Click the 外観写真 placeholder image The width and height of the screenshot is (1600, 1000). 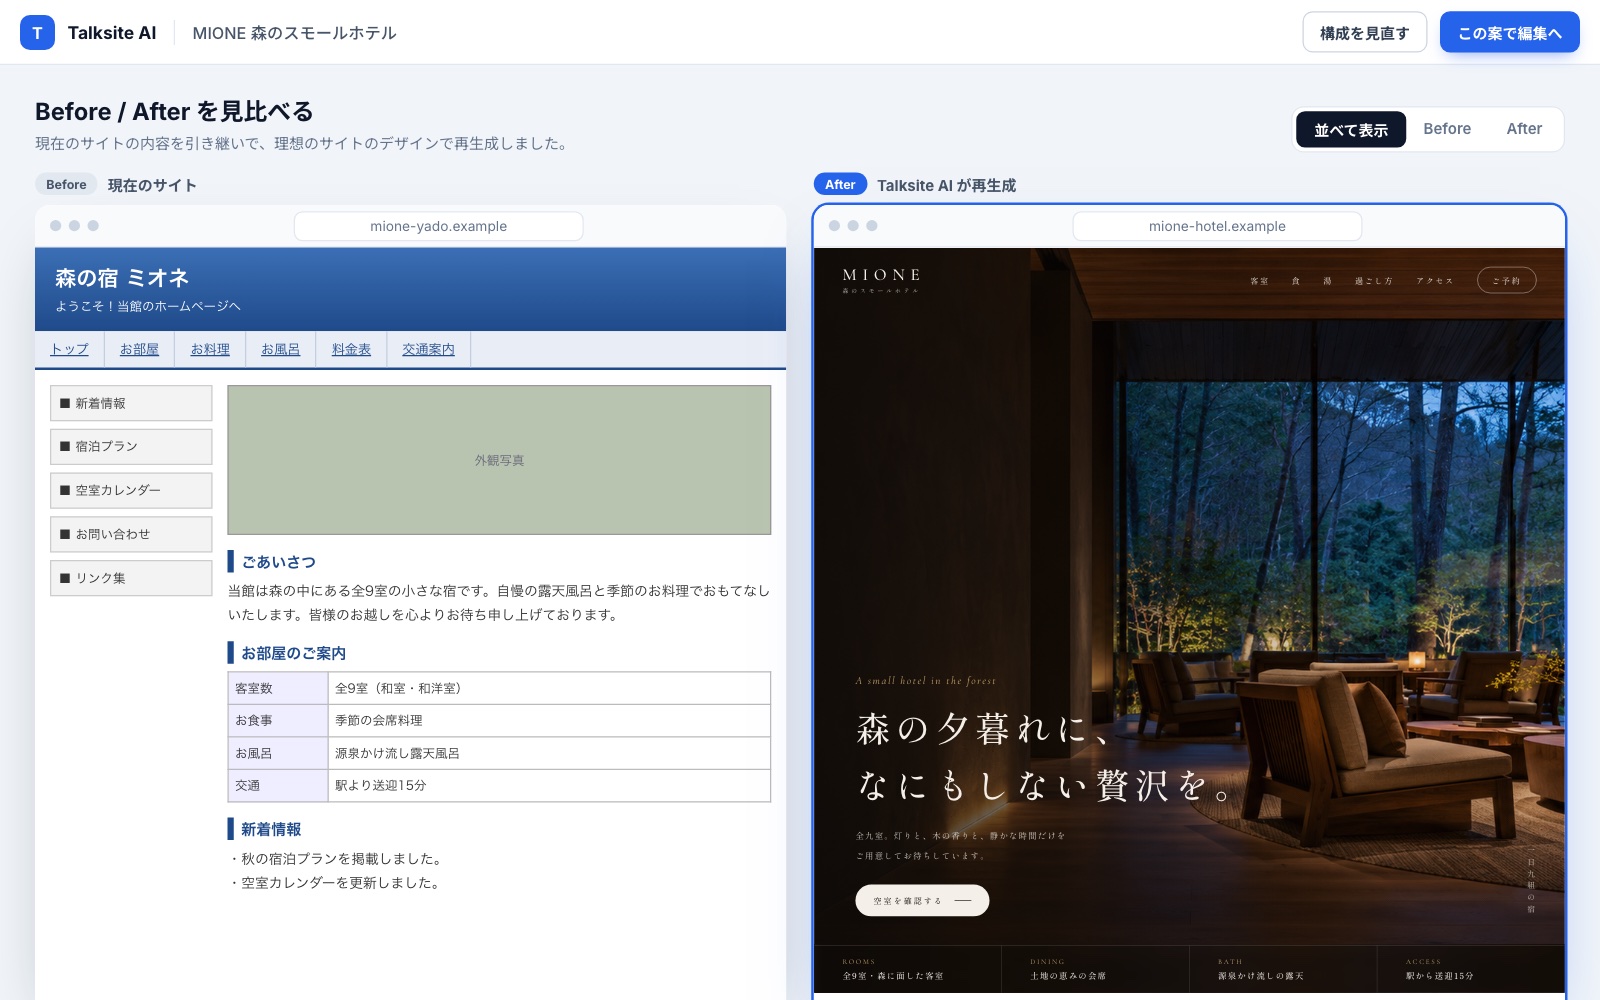click(499, 460)
